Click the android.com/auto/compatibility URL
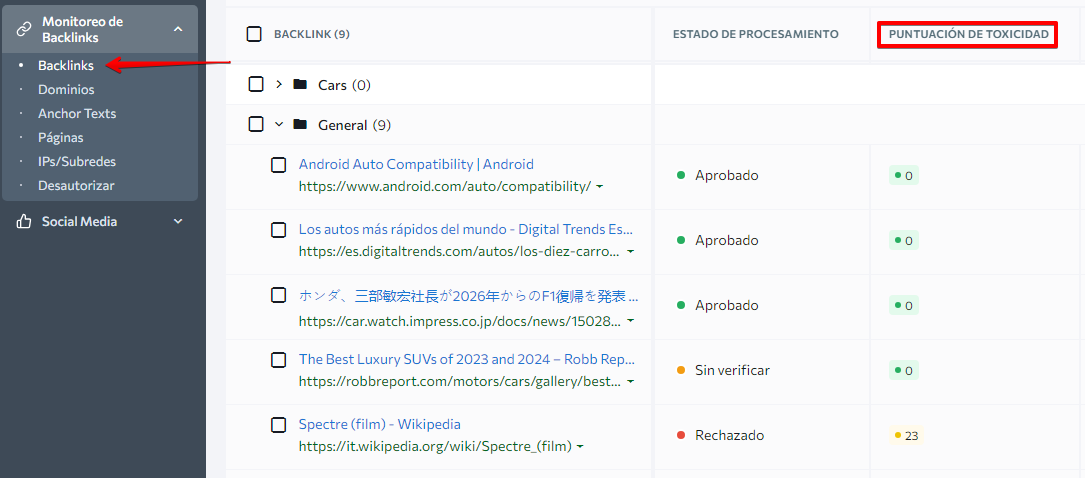This screenshot has height=478, width=1085. (445, 187)
